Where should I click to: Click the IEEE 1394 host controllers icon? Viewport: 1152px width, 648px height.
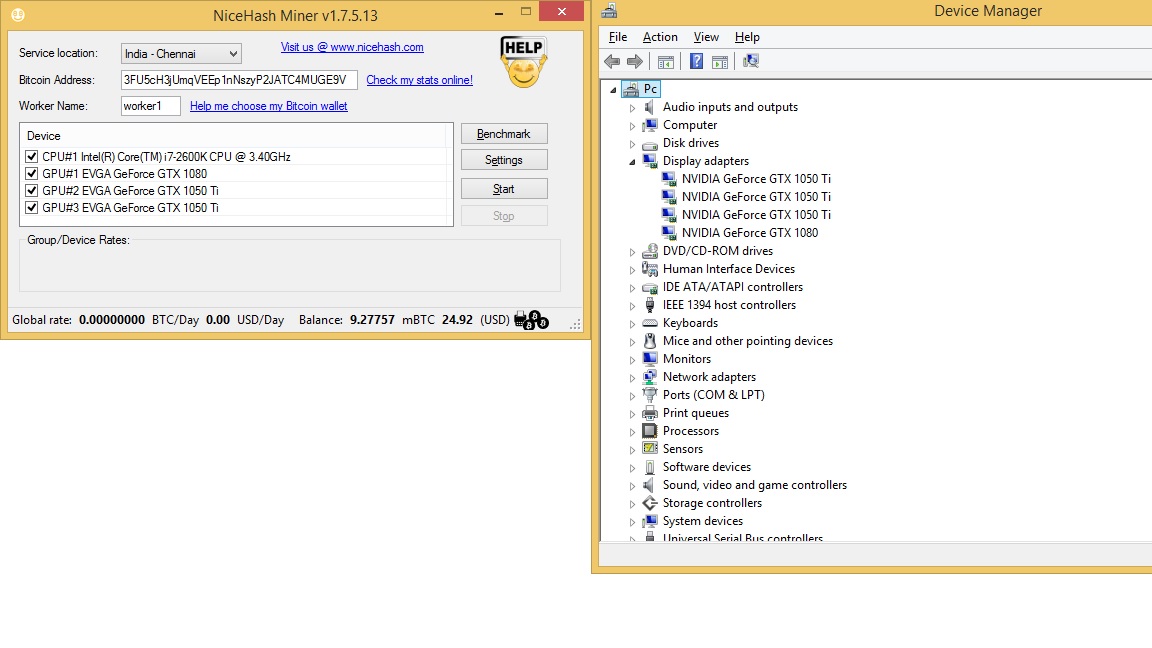(x=649, y=305)
